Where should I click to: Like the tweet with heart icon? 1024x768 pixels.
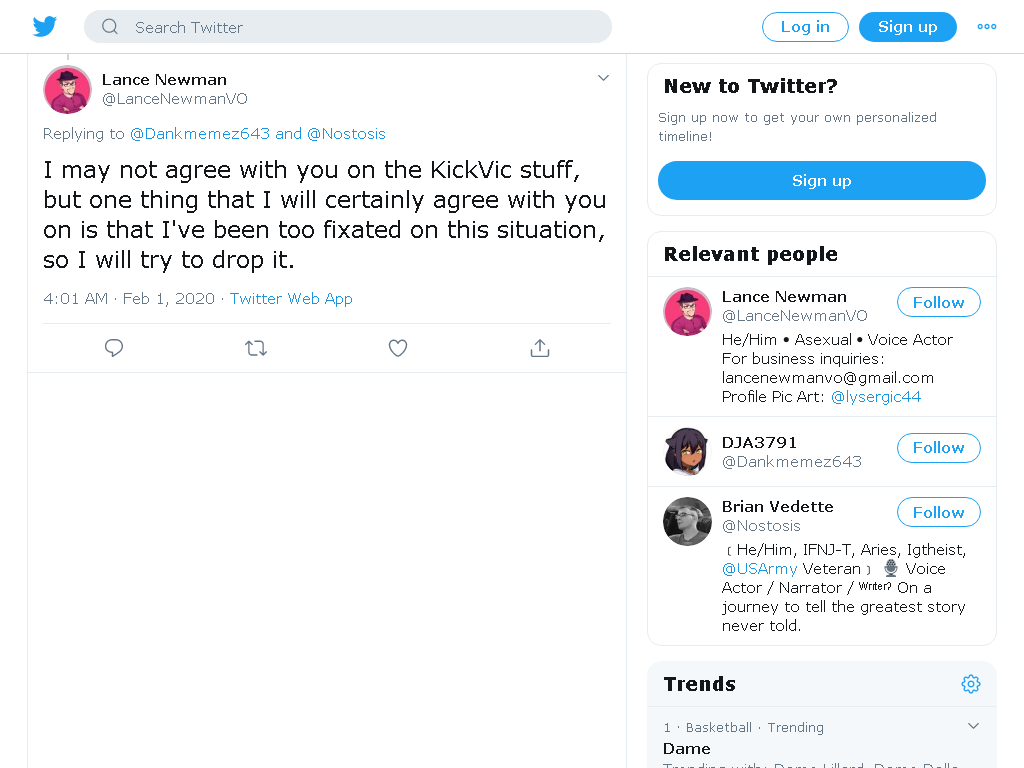pos(398,348)
